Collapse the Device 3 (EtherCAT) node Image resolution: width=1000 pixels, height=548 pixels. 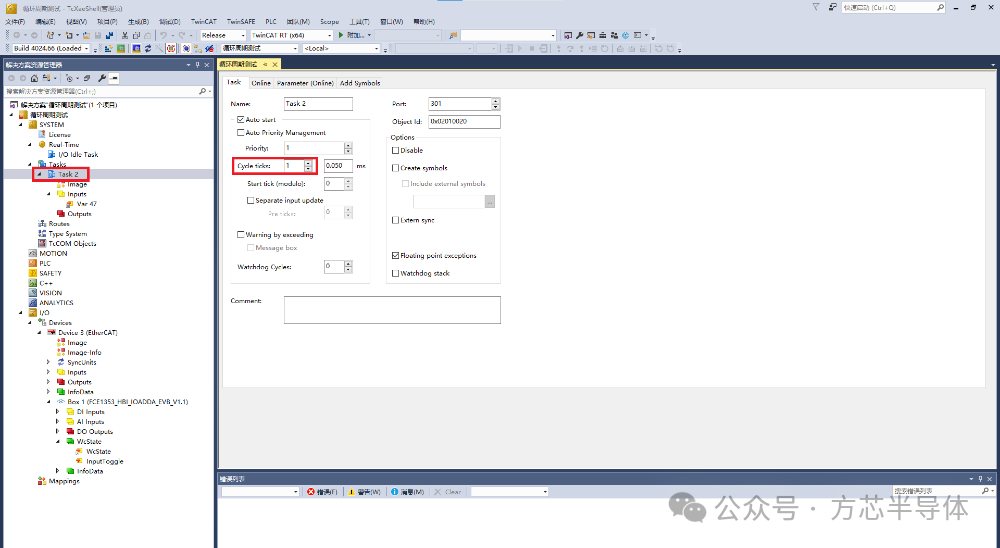[40, 332]
